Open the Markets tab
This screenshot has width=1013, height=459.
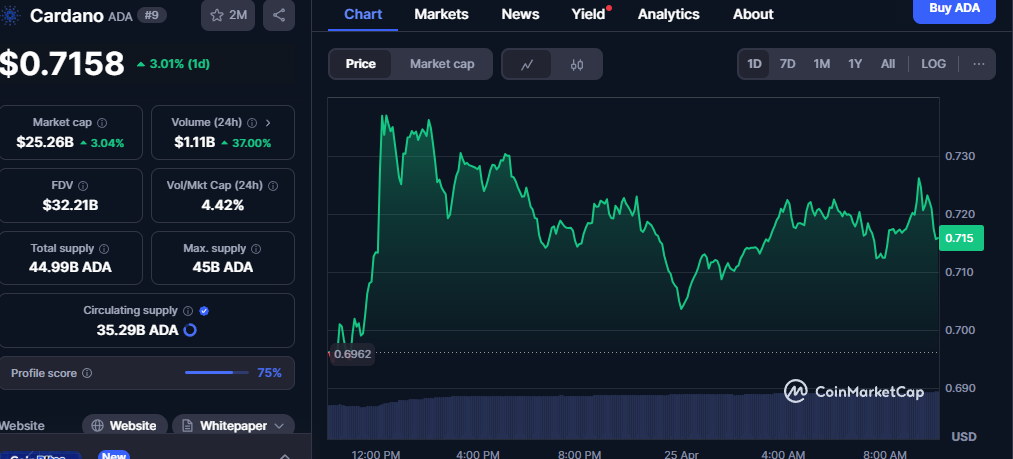tap(441, 14)
